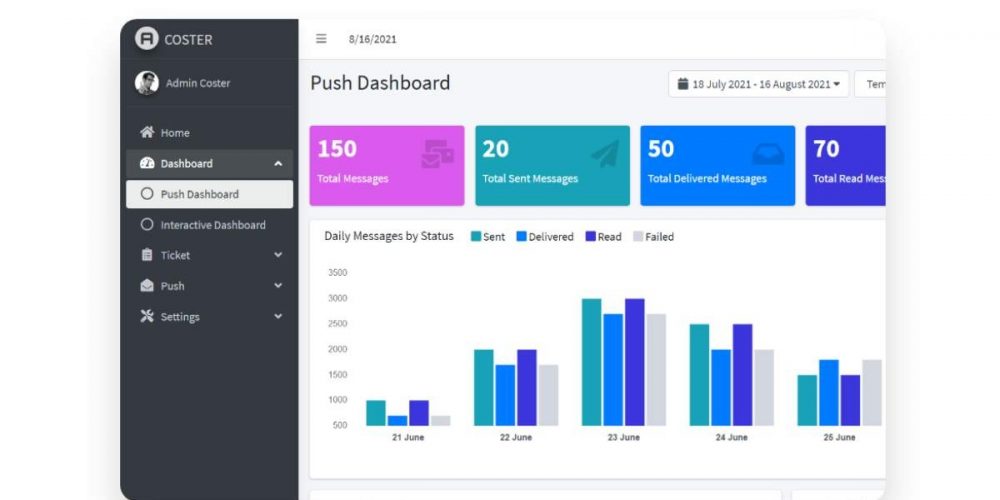This screenshot has width=1000, height=500.
Task: Select the Interactive Dashboard radio item
Action: [x=148, y=225]
